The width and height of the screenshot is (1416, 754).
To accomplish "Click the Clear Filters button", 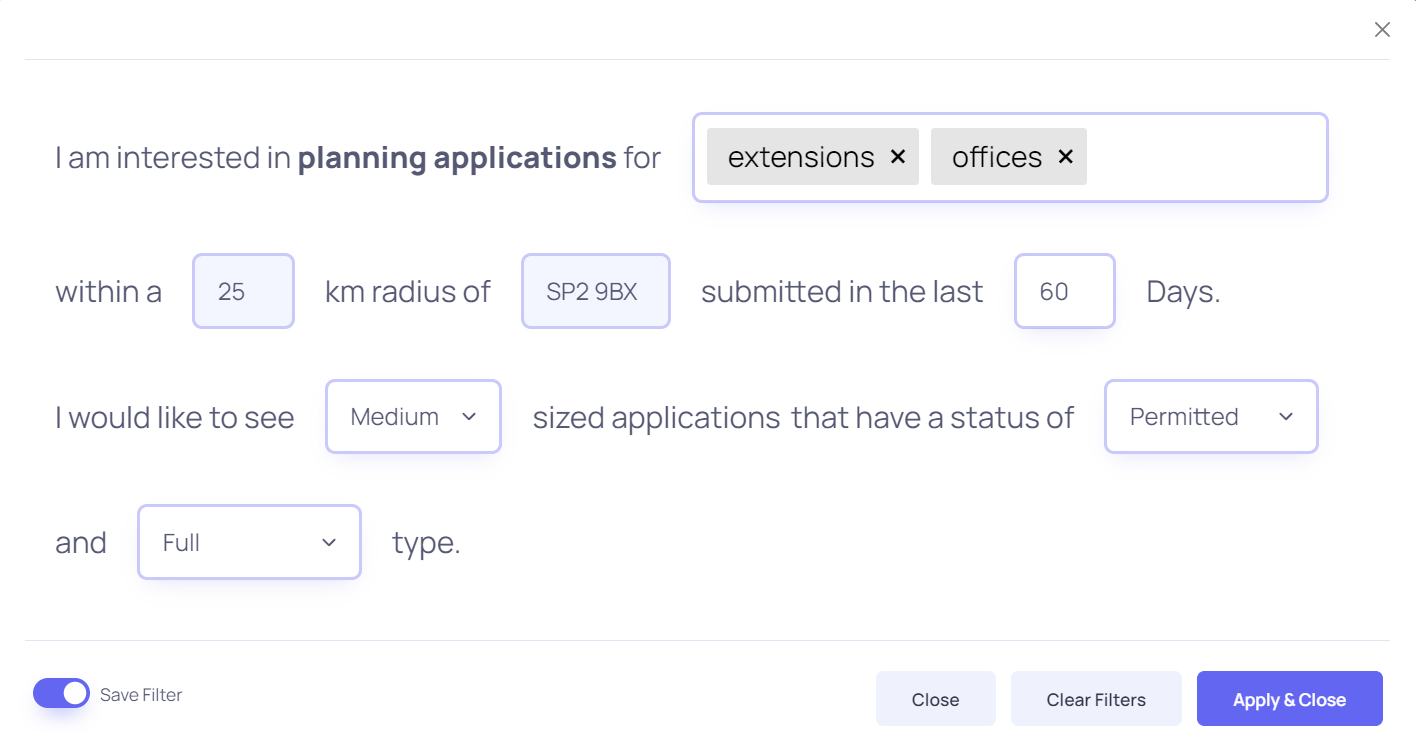I will click(1096, 699).
